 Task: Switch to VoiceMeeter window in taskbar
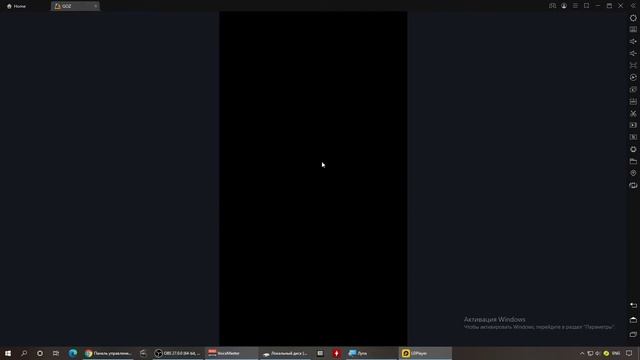point(231,353)
